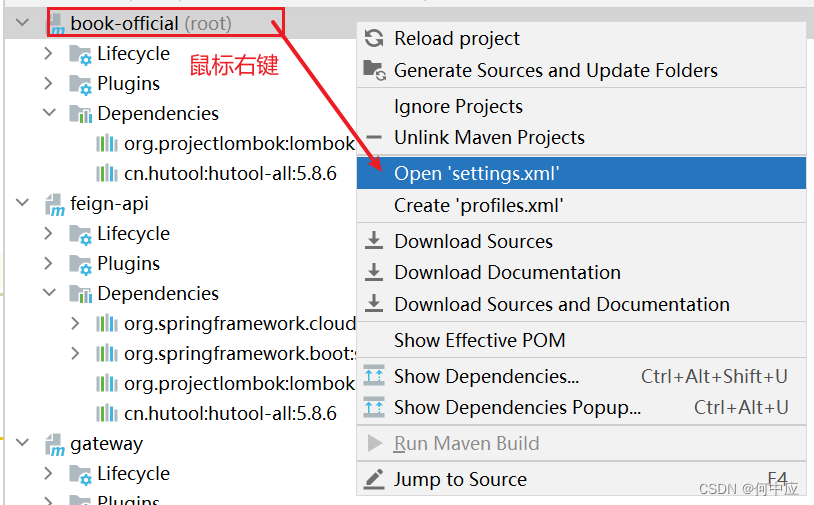Click the Download Documentation arrow icon
Viewport: 814px width, 505px height.
374,272
